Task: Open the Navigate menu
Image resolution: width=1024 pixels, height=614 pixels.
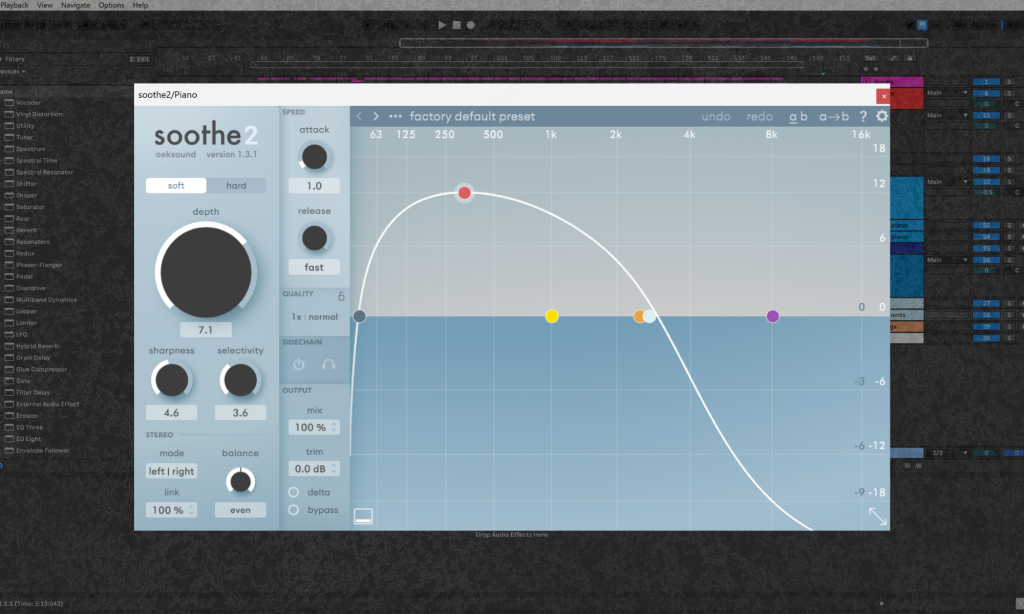Action: pyautogui.click(x=75, y=5)
